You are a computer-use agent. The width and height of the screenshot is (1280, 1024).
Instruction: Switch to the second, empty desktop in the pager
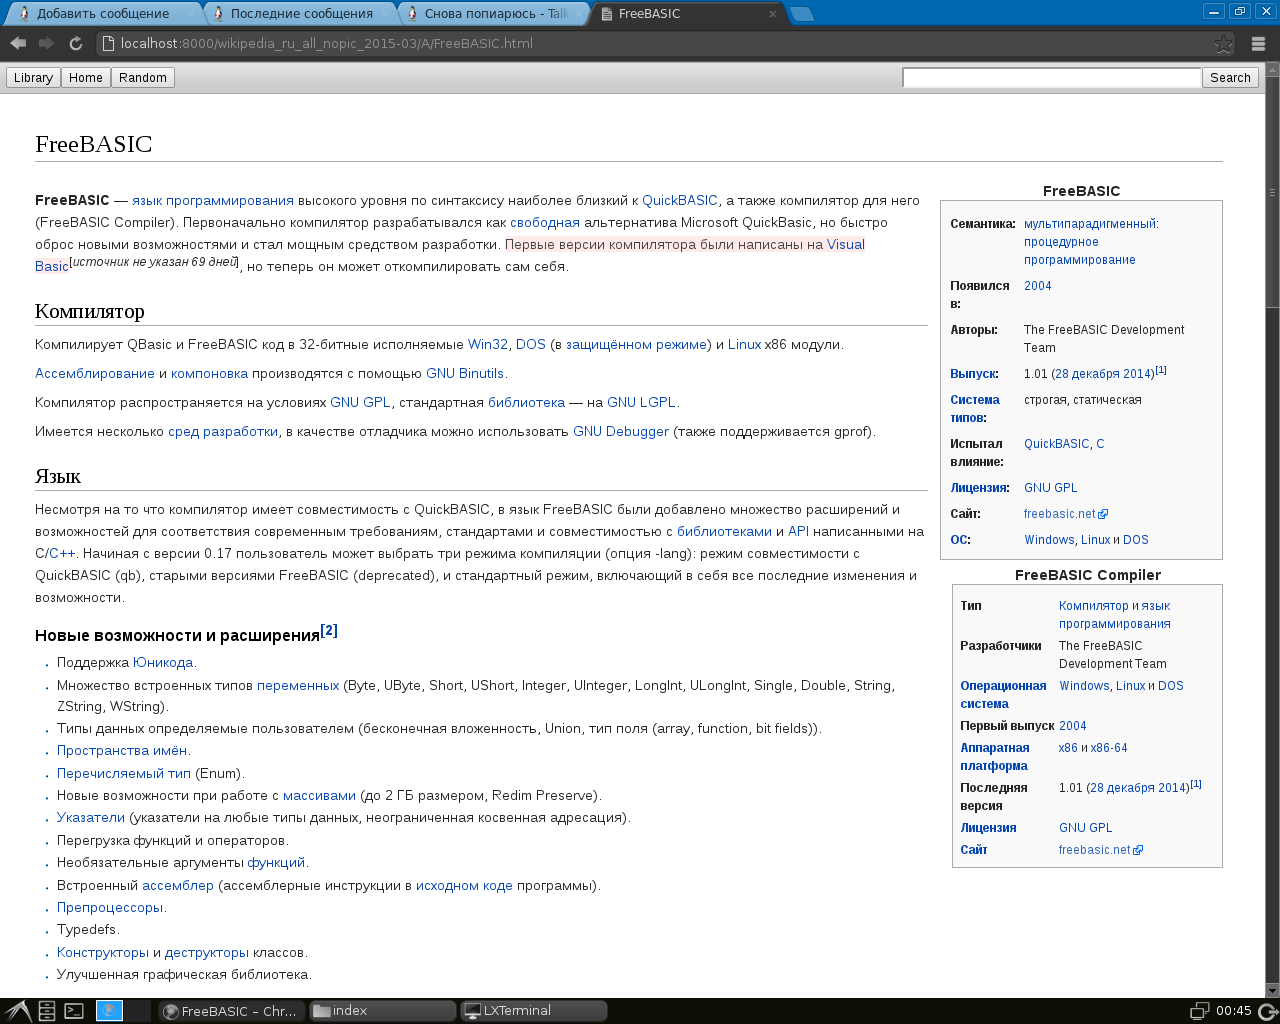click(138, 1011)
